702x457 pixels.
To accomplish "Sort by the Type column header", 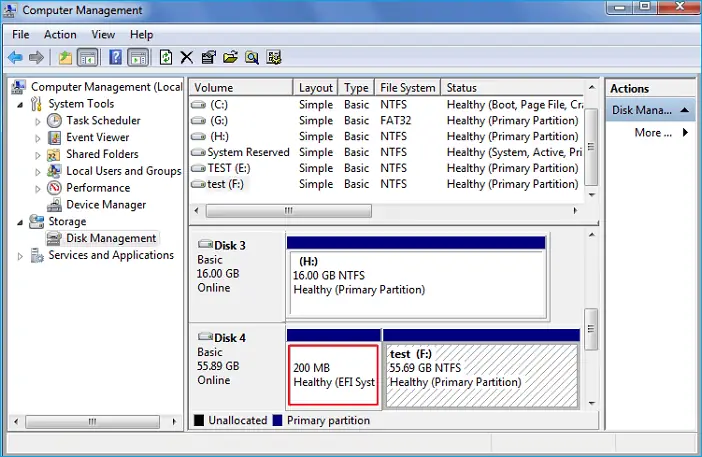I will coord(356,87).
